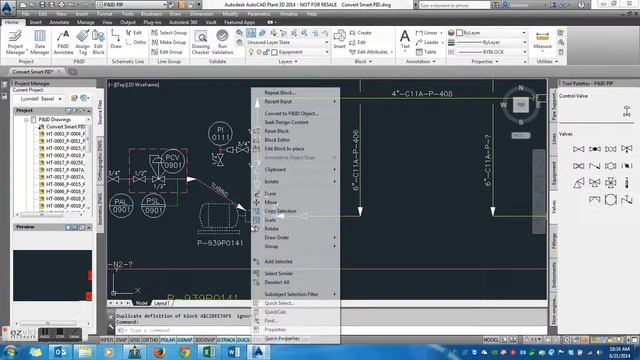Open the Data Manager tool
640x360 pixels.
[x=40, y=42]
